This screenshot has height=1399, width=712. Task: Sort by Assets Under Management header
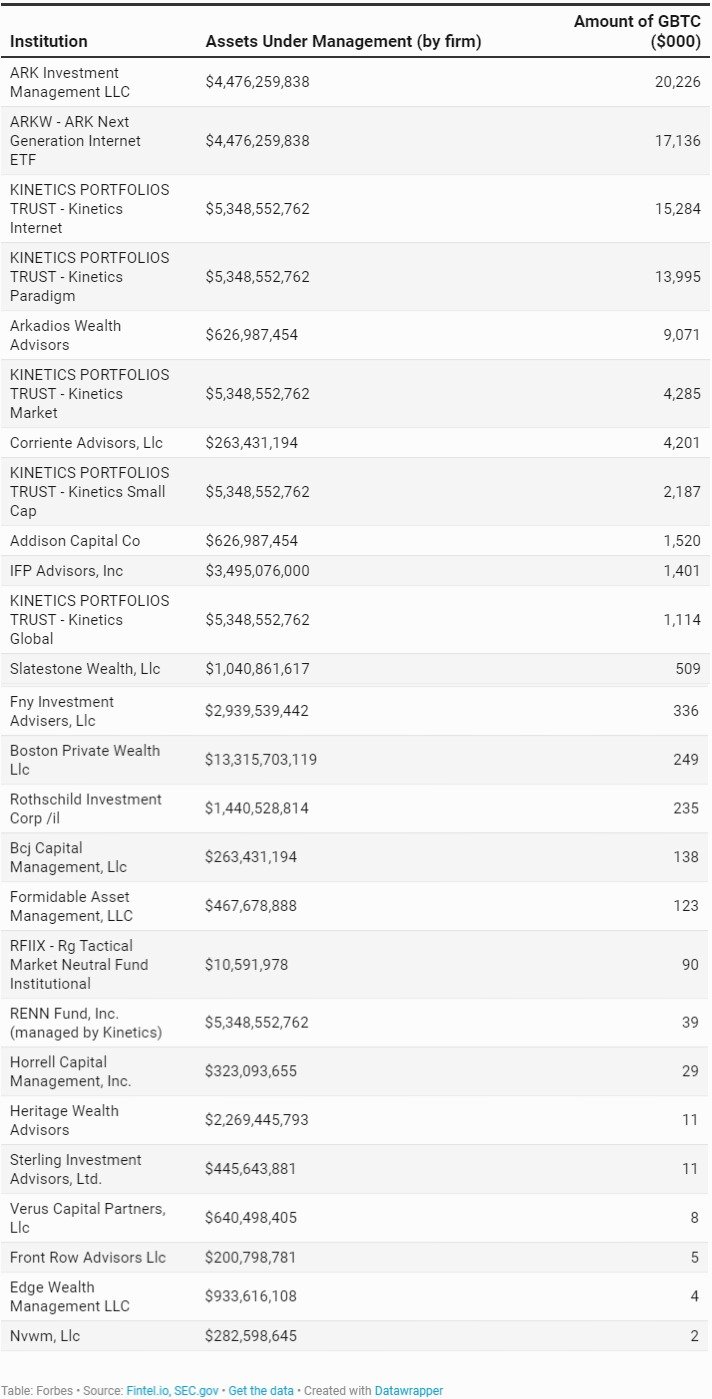[343, 41]
